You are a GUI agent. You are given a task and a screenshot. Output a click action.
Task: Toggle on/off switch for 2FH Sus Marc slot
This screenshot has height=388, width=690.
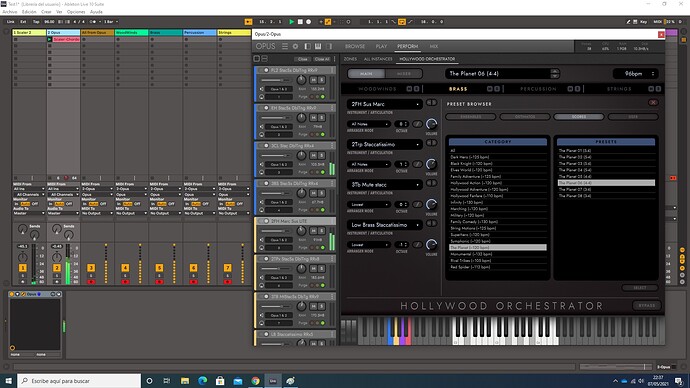[432, 102]
